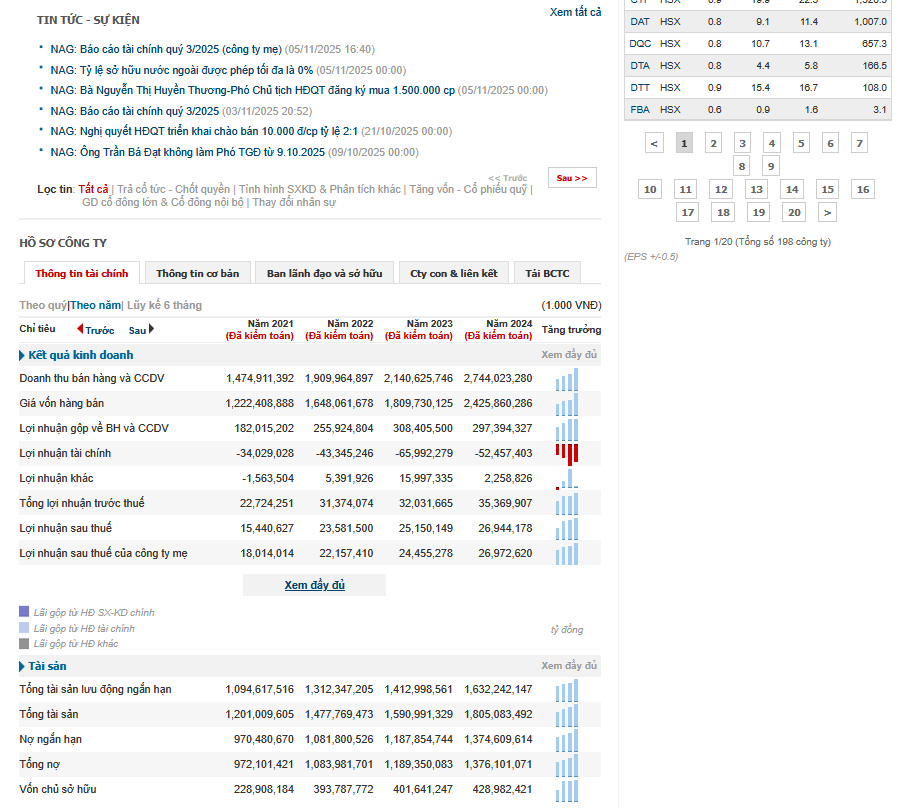Viewport: 911px width, 808px height.
Task: Filter news by 'Tăng vốn - Cổ phiếu quỹ'
Action: click(468, 189)
